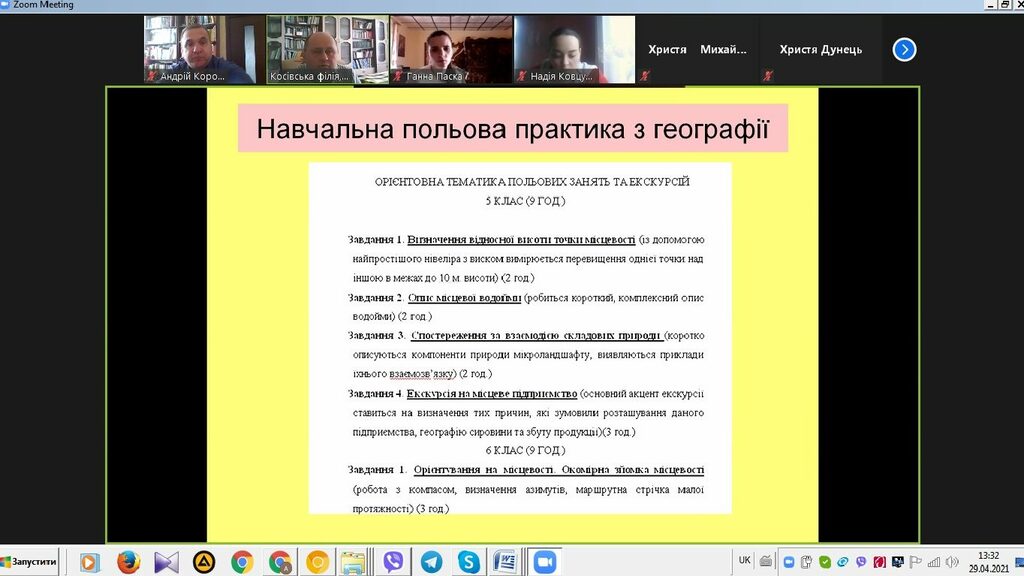The height and width of the screenshot is (576, 1024).
Task: Select Михай... participant tile
Action: (x=722, y=50)
